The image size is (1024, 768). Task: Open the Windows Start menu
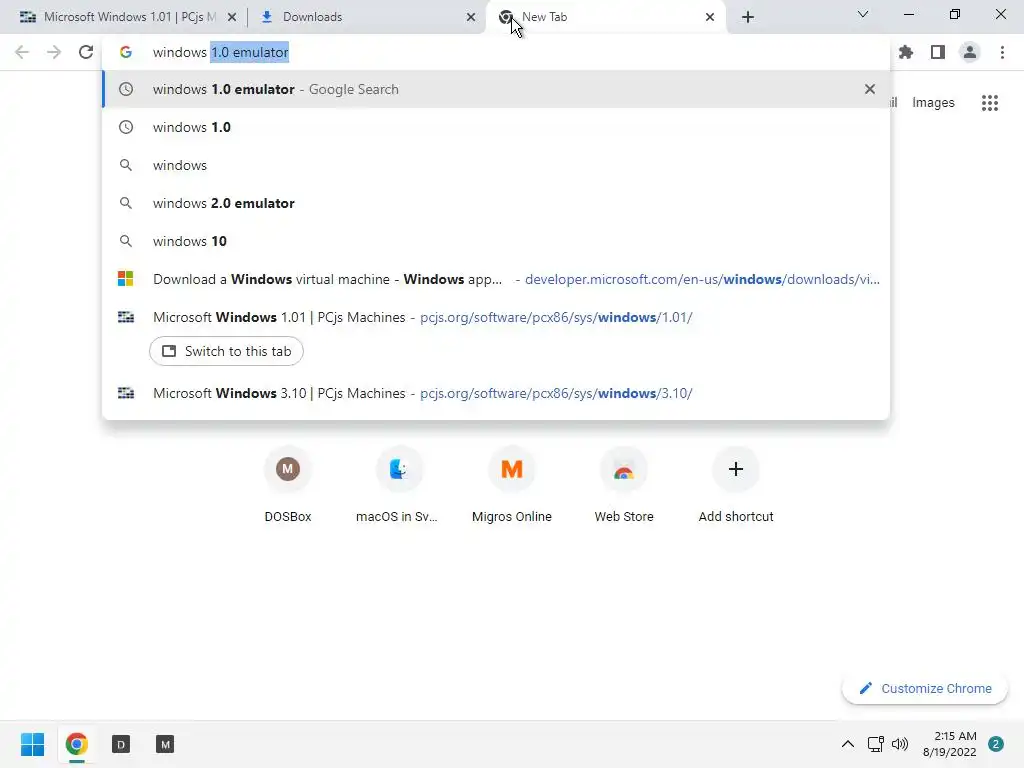33,744
